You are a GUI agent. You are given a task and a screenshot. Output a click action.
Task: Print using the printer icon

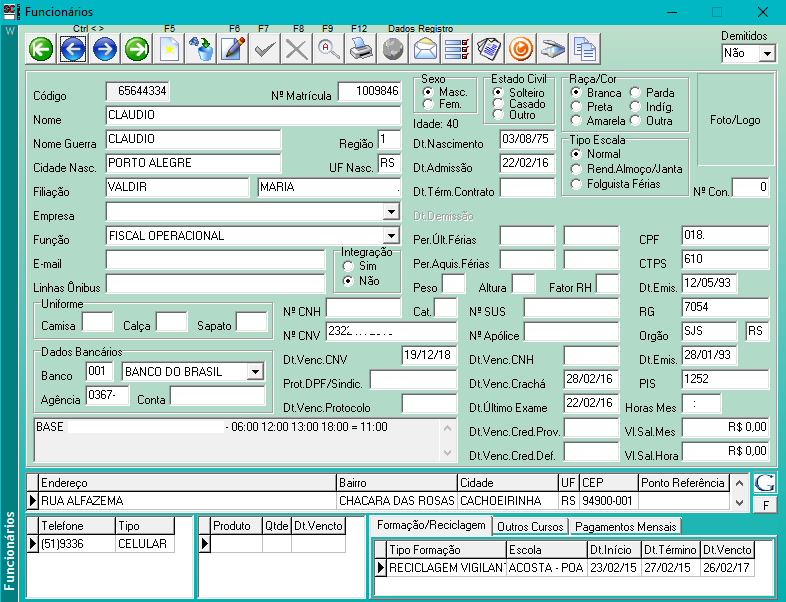pos(360,48)
